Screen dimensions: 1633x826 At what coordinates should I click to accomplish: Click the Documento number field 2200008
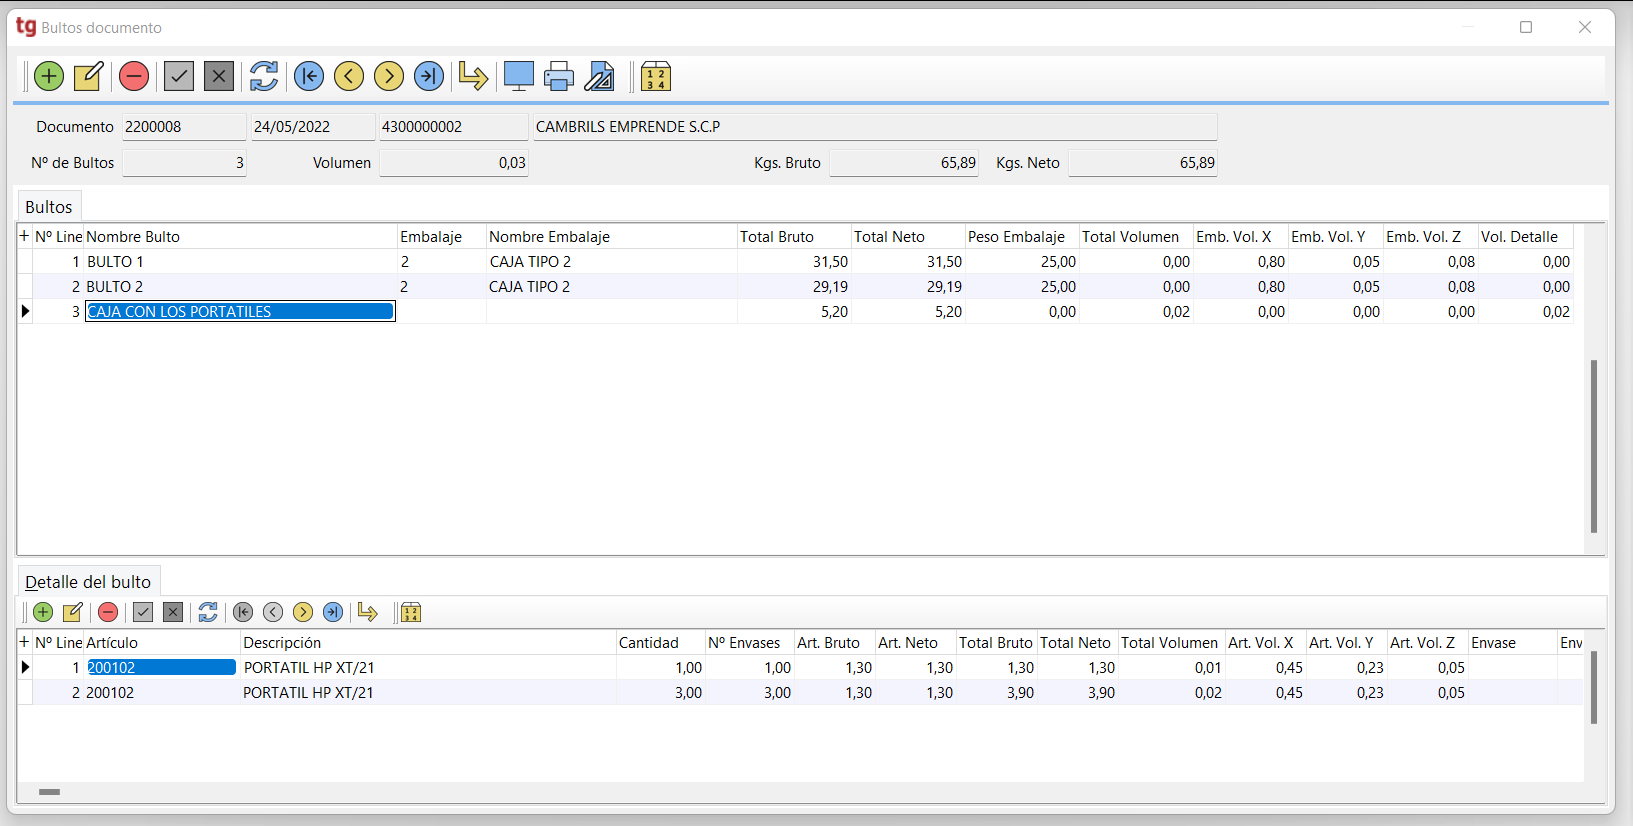pyautogui.click(x=184, y=127)
